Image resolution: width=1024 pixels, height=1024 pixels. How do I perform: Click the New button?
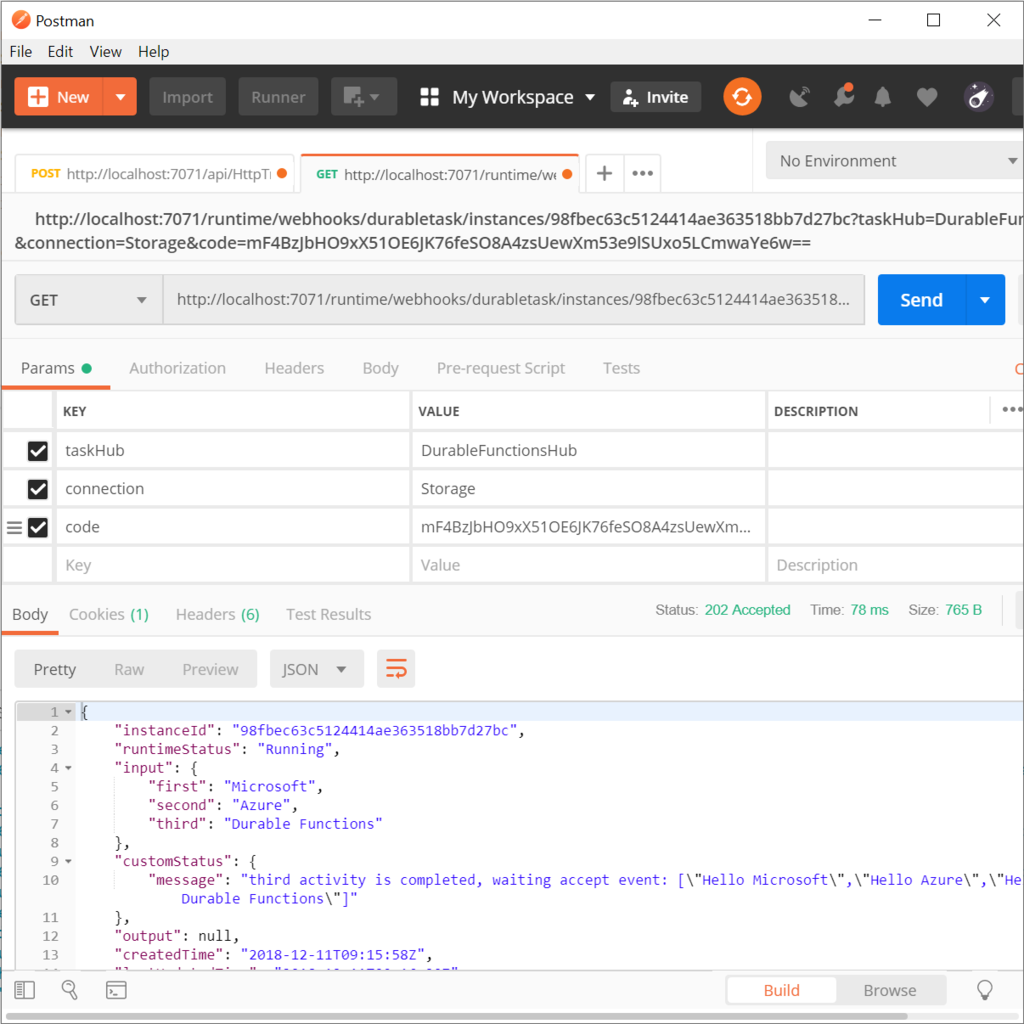click(59, 97)
